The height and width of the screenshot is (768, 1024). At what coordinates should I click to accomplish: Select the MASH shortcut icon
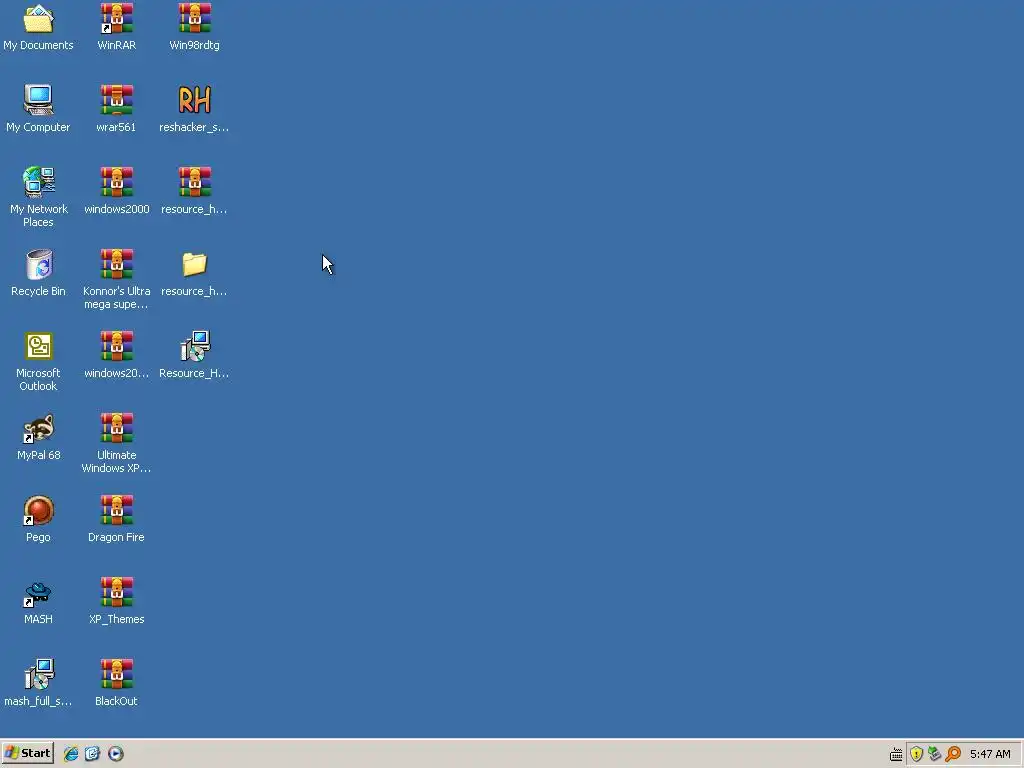pyautogui.click(x=39, y=592)
